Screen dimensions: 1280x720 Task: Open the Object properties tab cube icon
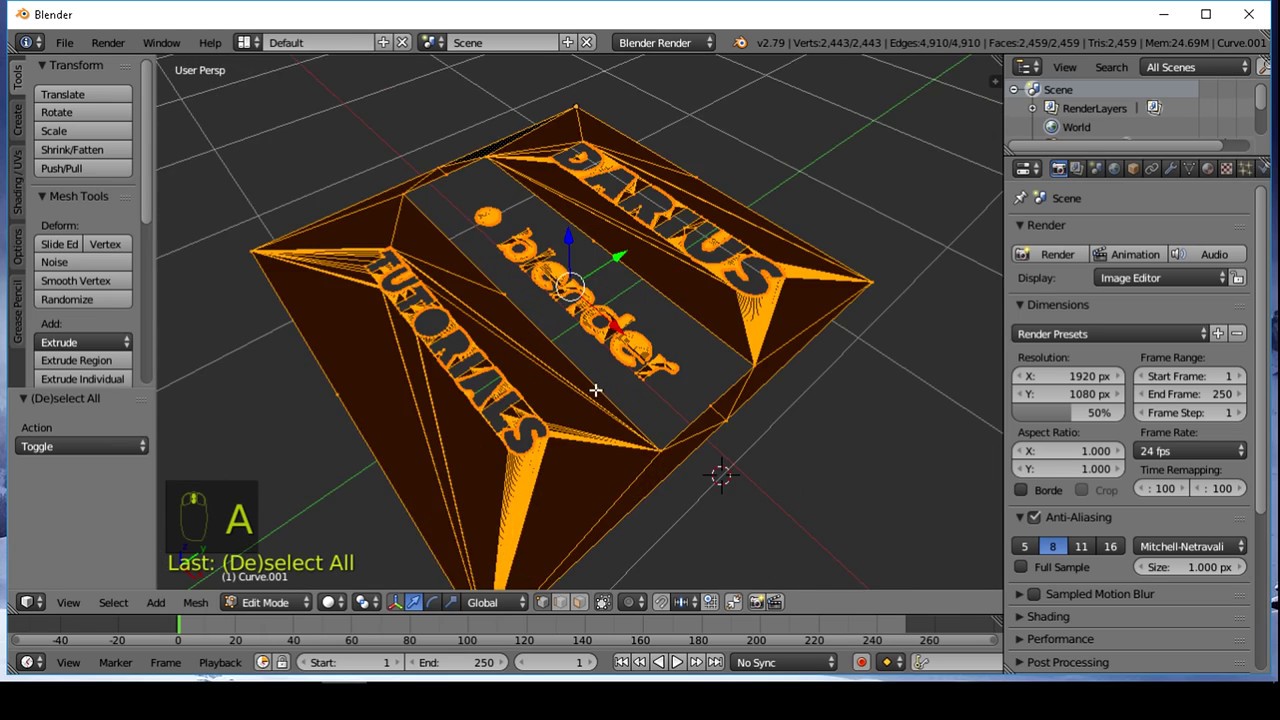click(1133, 169)
